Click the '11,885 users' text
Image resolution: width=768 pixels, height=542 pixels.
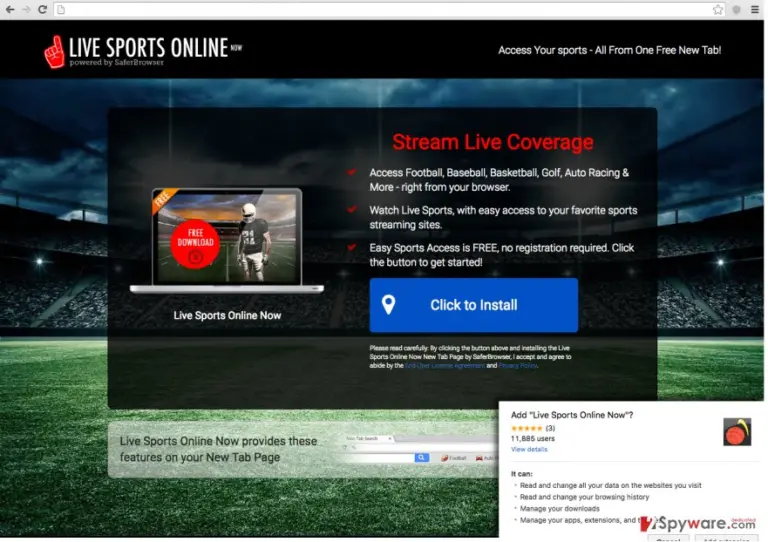(533, 439)
